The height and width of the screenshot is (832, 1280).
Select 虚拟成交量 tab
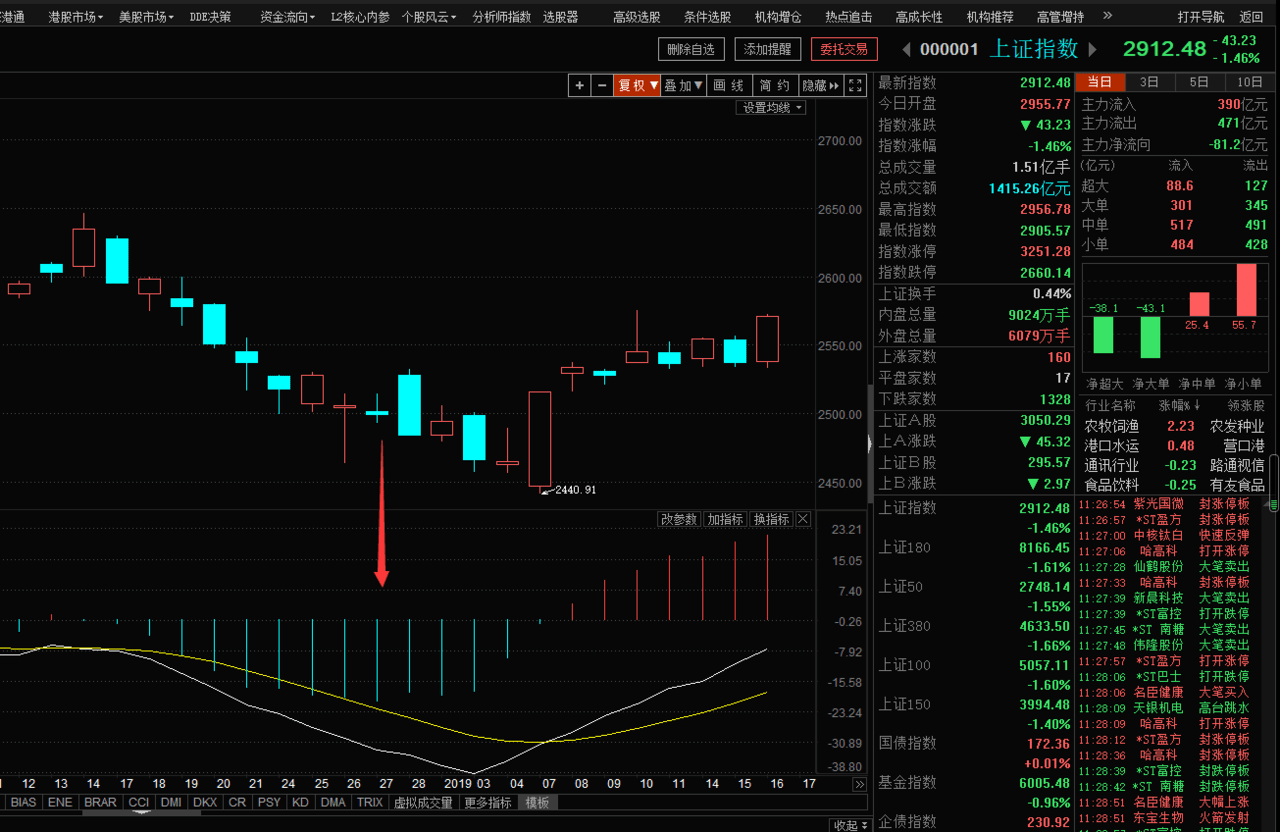tap(423, 802)
